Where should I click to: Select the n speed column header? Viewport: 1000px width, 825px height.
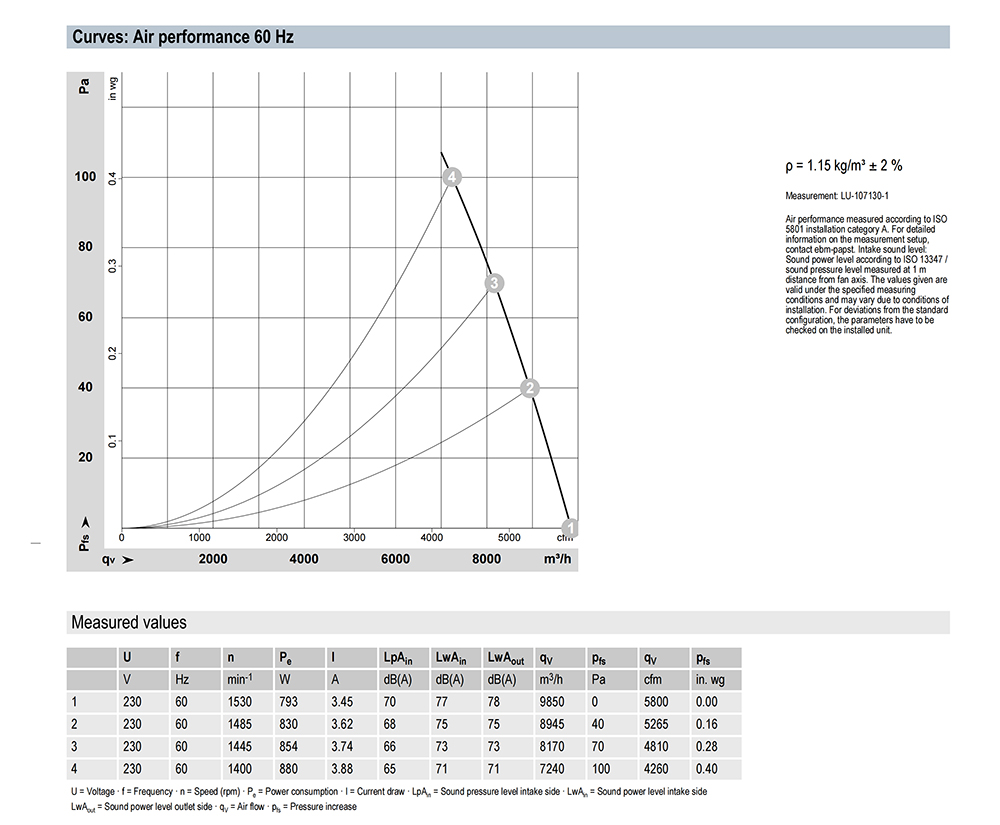tap(231, 659)
